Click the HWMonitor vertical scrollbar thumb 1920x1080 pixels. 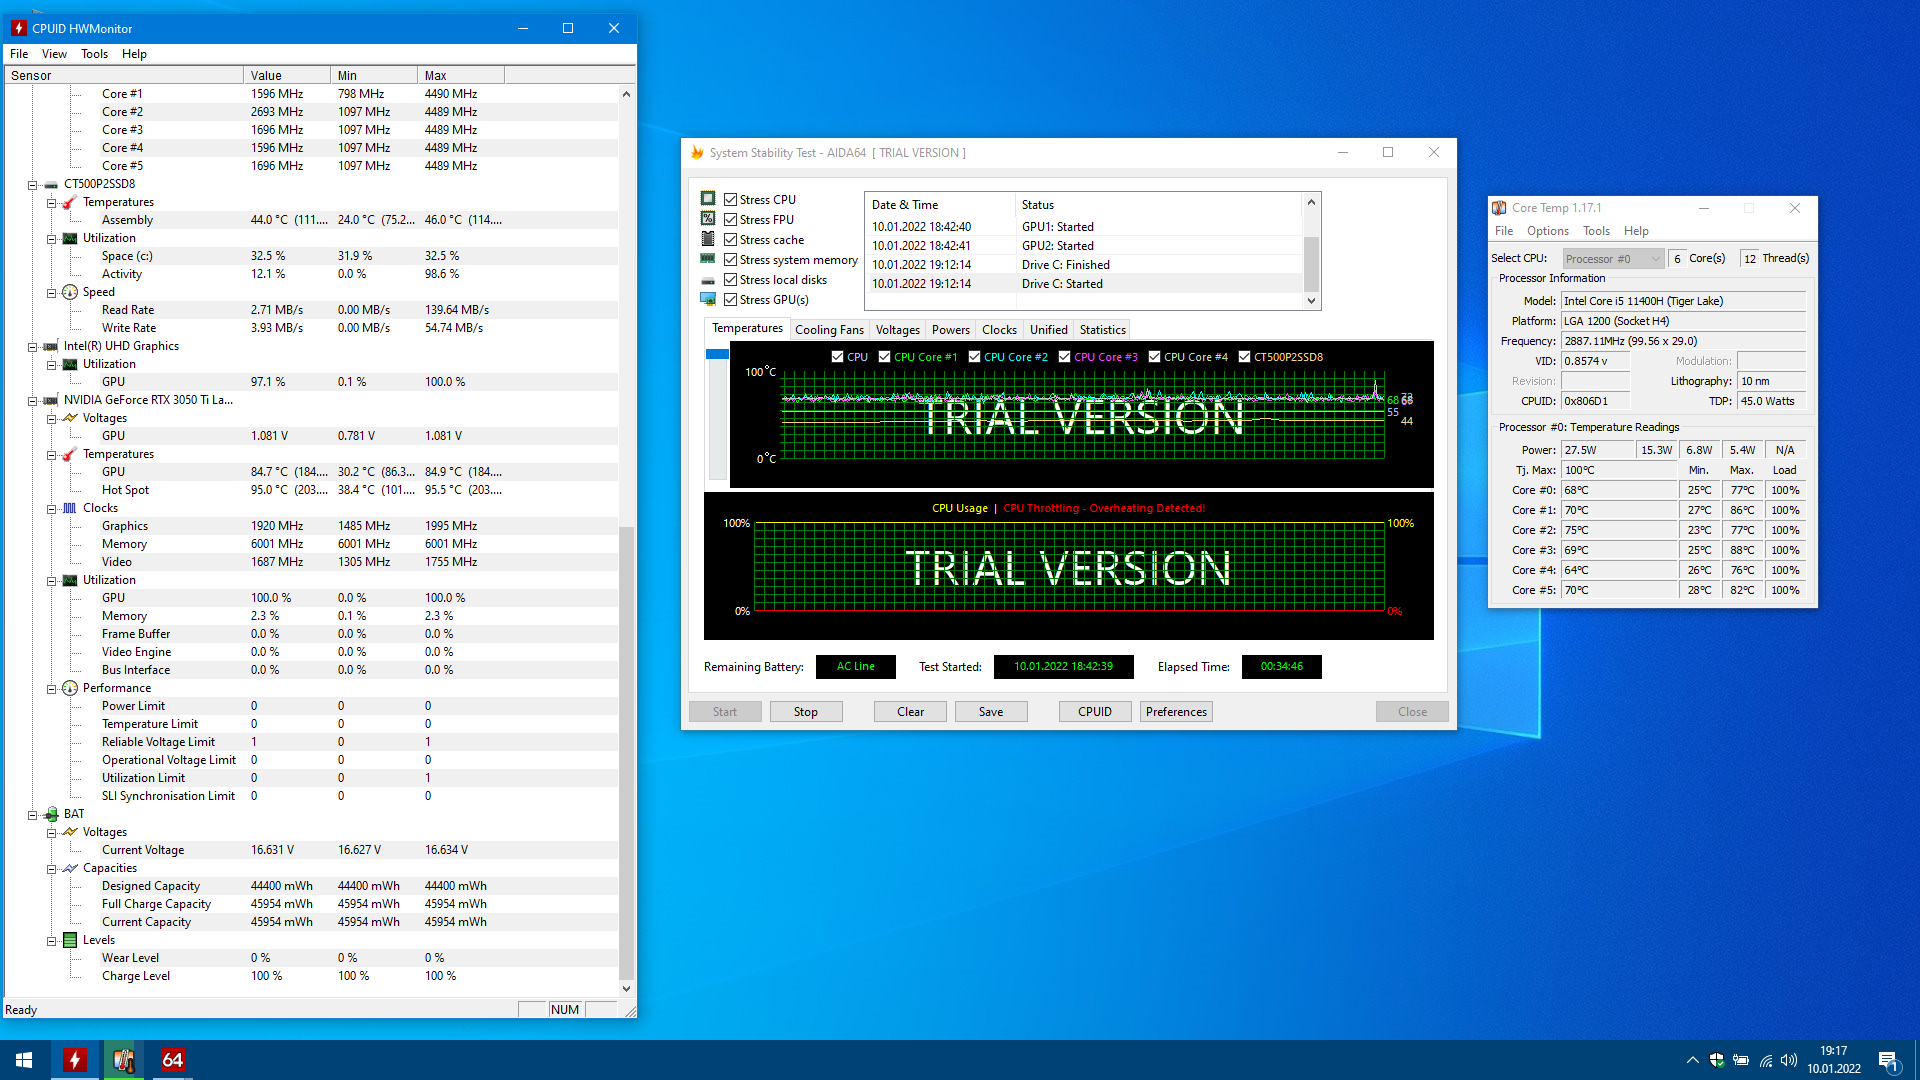pos(626,752)
